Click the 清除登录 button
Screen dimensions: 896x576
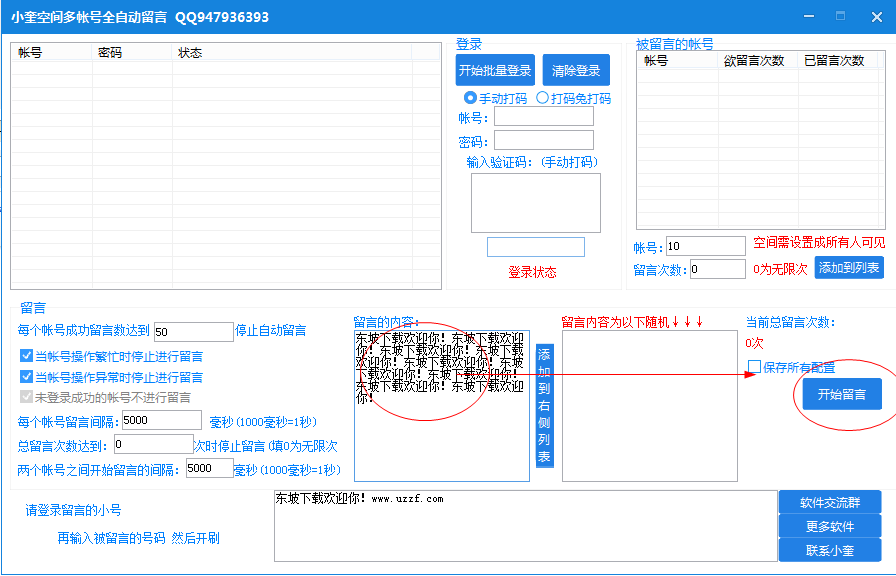click(x=576, y=70)
